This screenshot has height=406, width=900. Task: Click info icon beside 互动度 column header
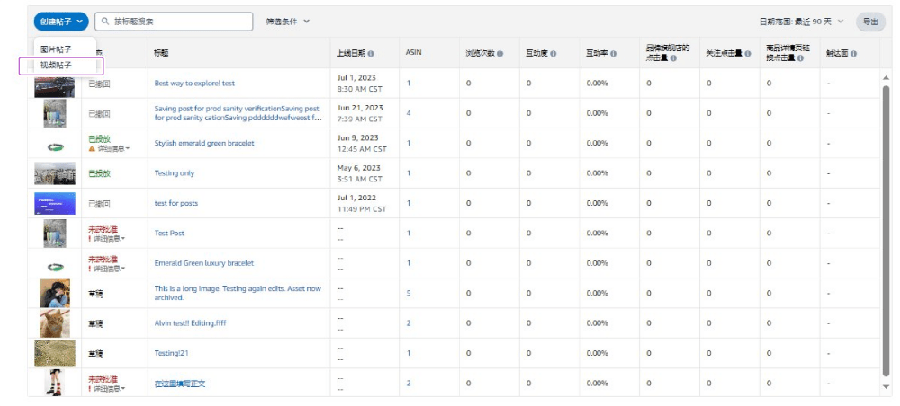553,53
